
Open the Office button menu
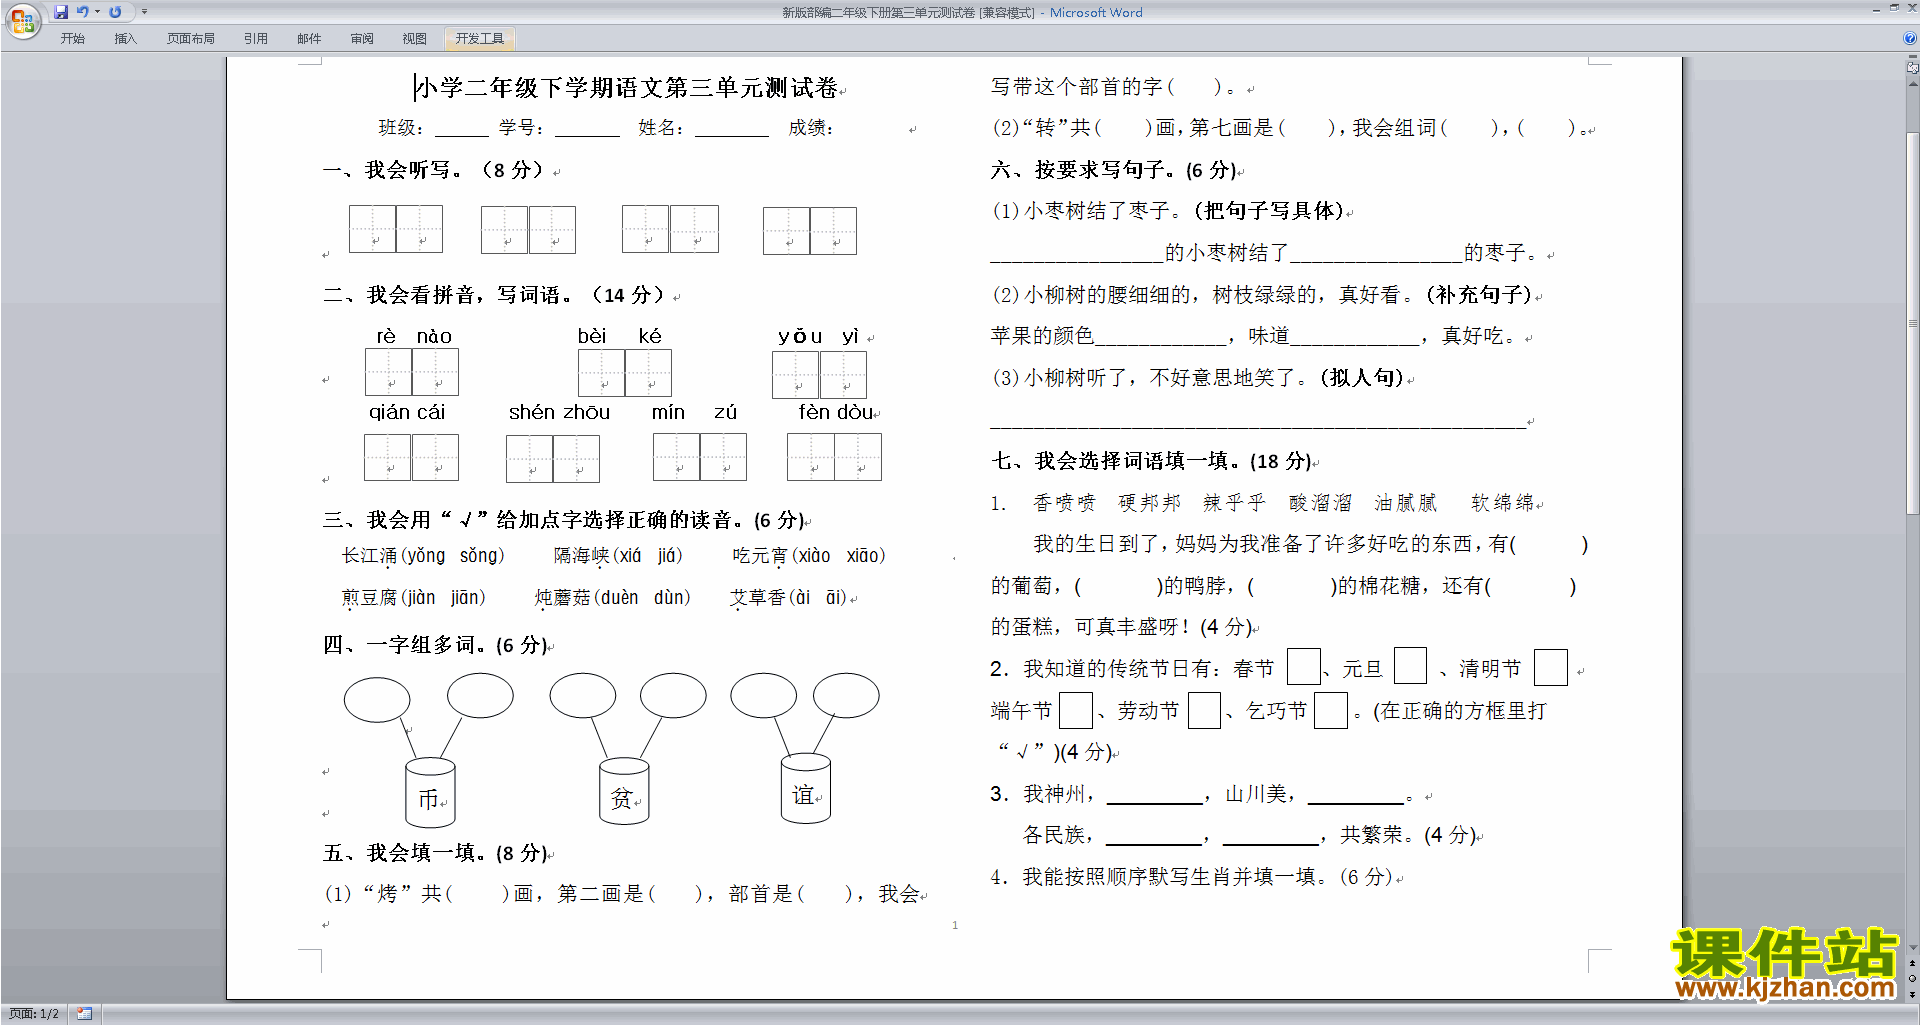(22, 20)
